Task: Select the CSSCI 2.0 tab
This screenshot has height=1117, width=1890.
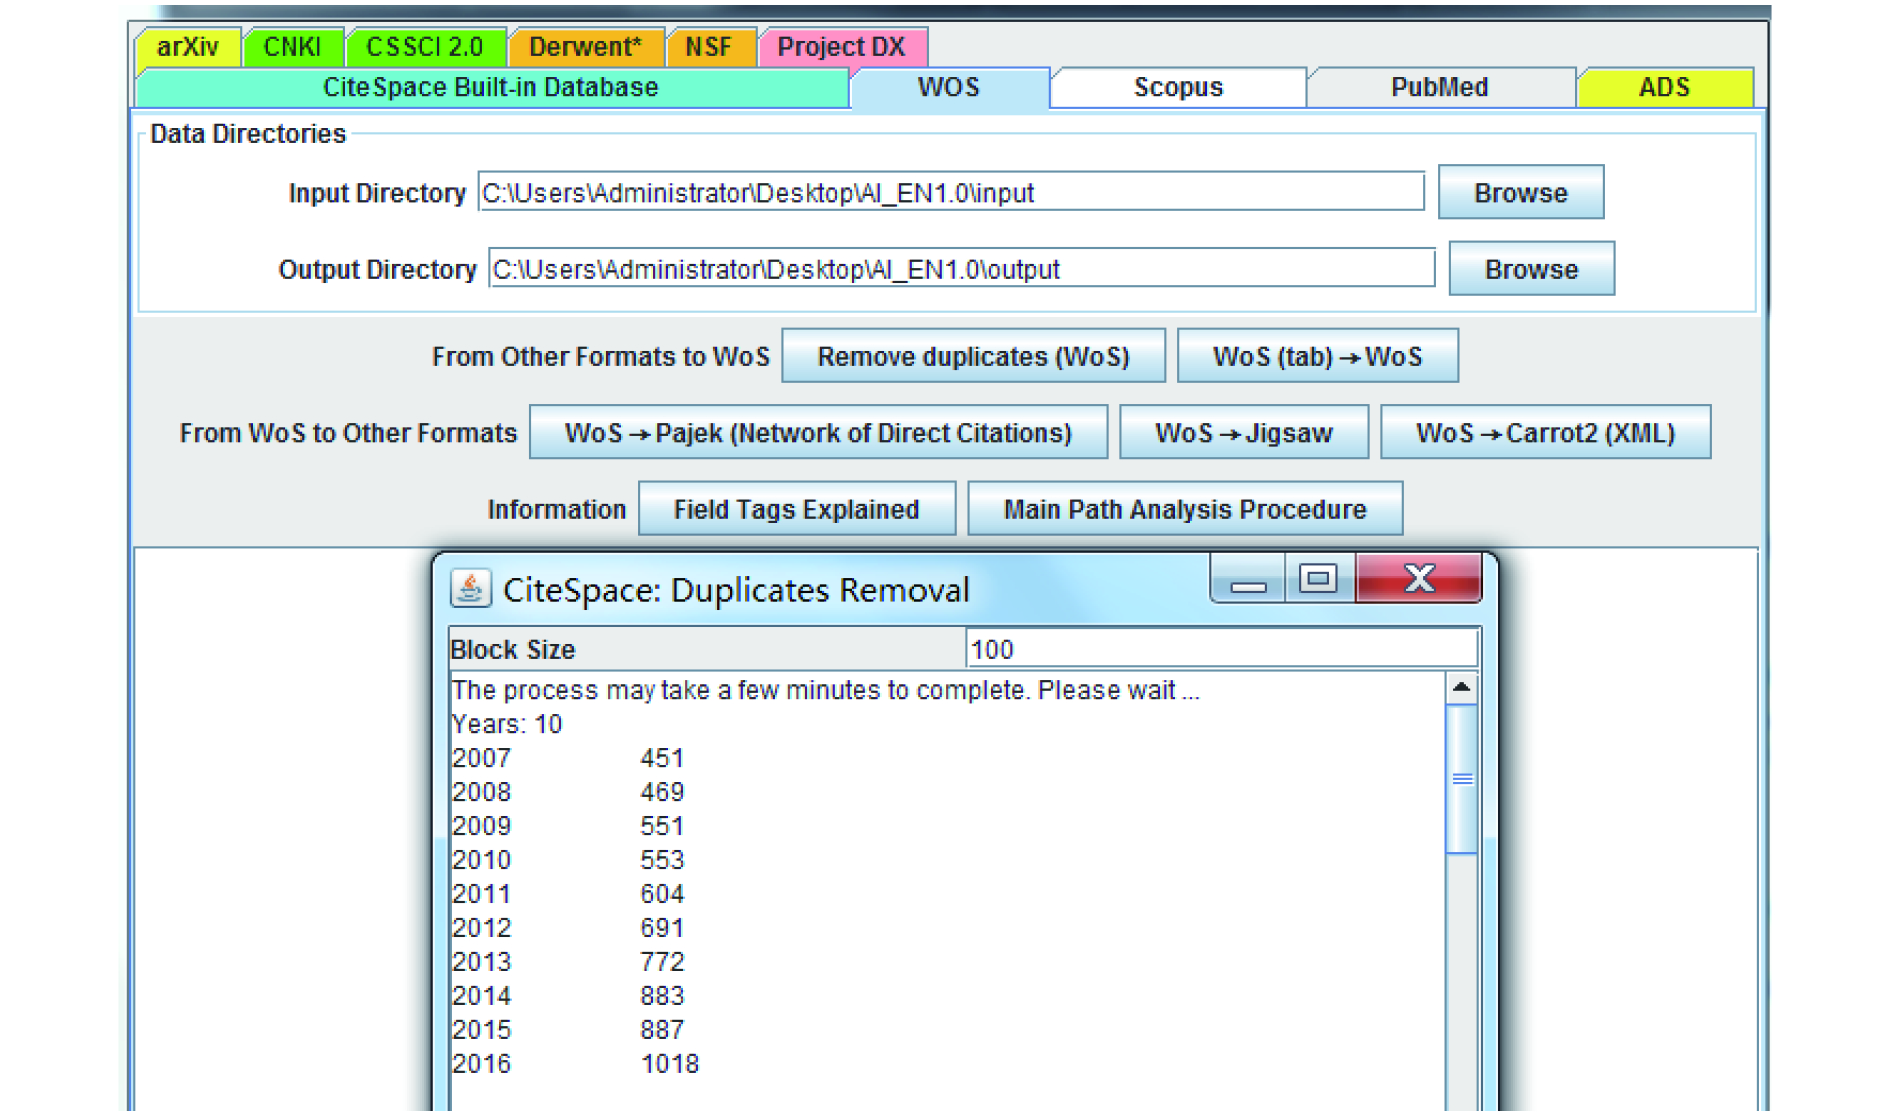Action: tap(425, 47)
